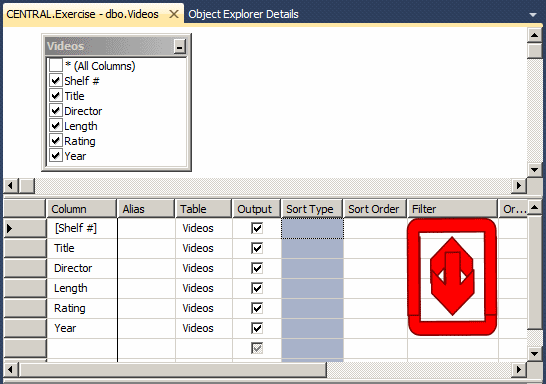546x384 pixels.
Task: Select the Director cell in the criteria grid
Action: (82, 268)
